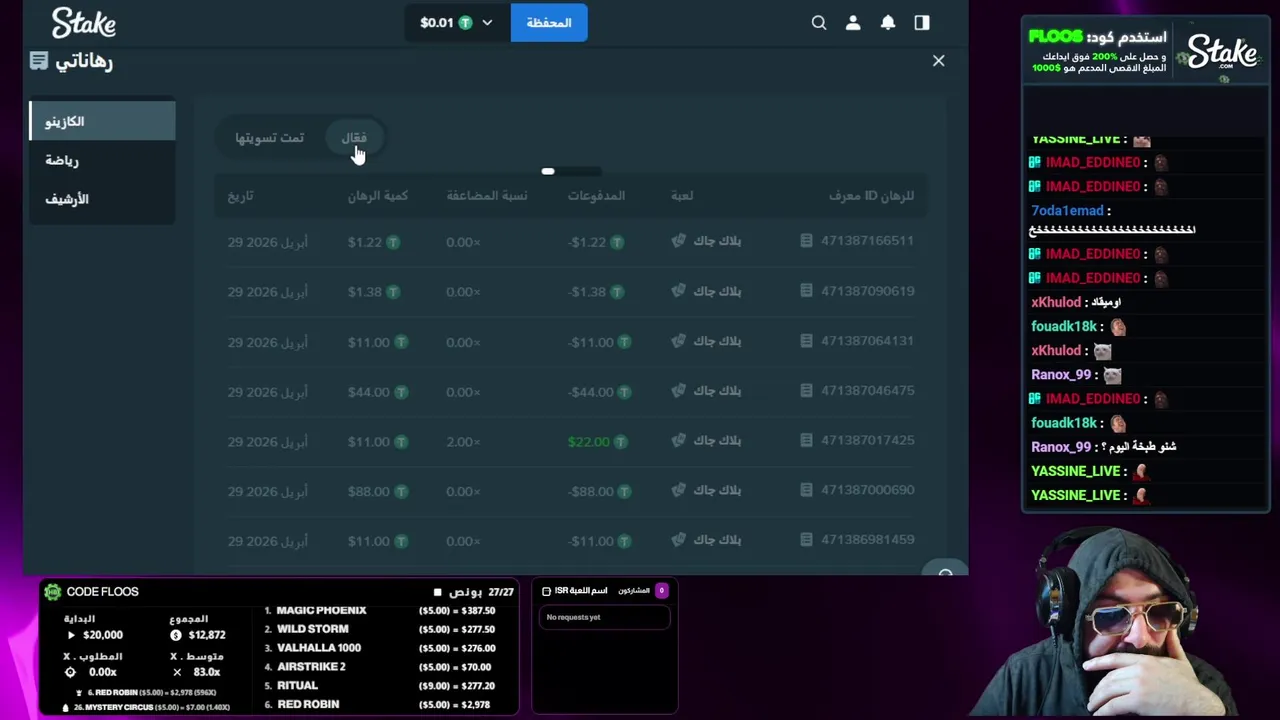
Task: Switch to the تمت تسويتها settled tab
Action: (270, 137)
